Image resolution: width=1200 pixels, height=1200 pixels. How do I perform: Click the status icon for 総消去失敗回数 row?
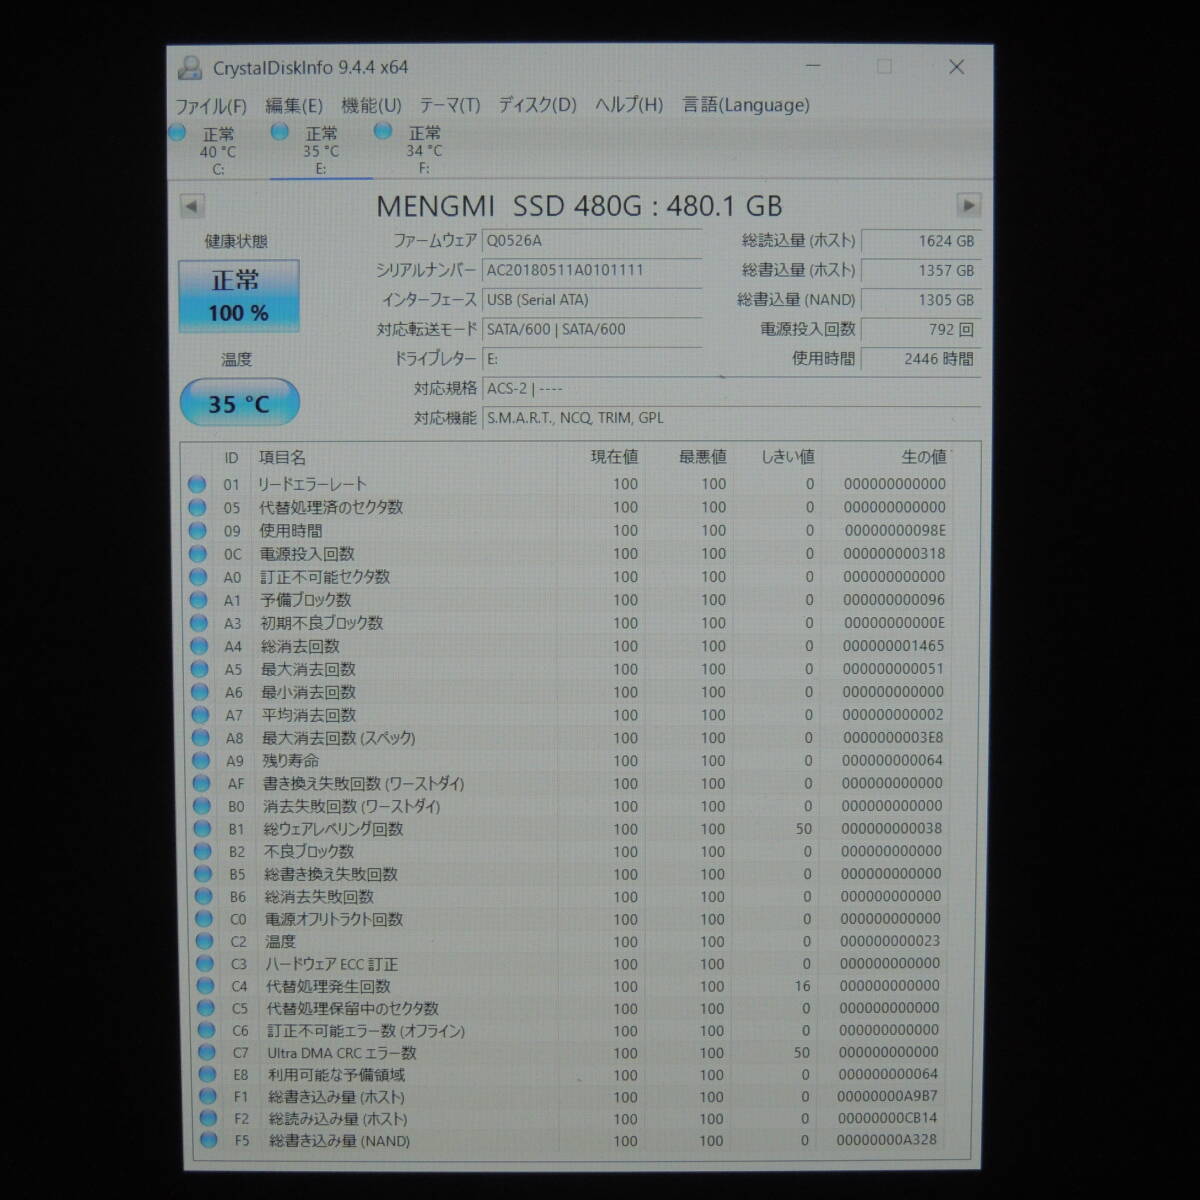[x=204, y=897]
